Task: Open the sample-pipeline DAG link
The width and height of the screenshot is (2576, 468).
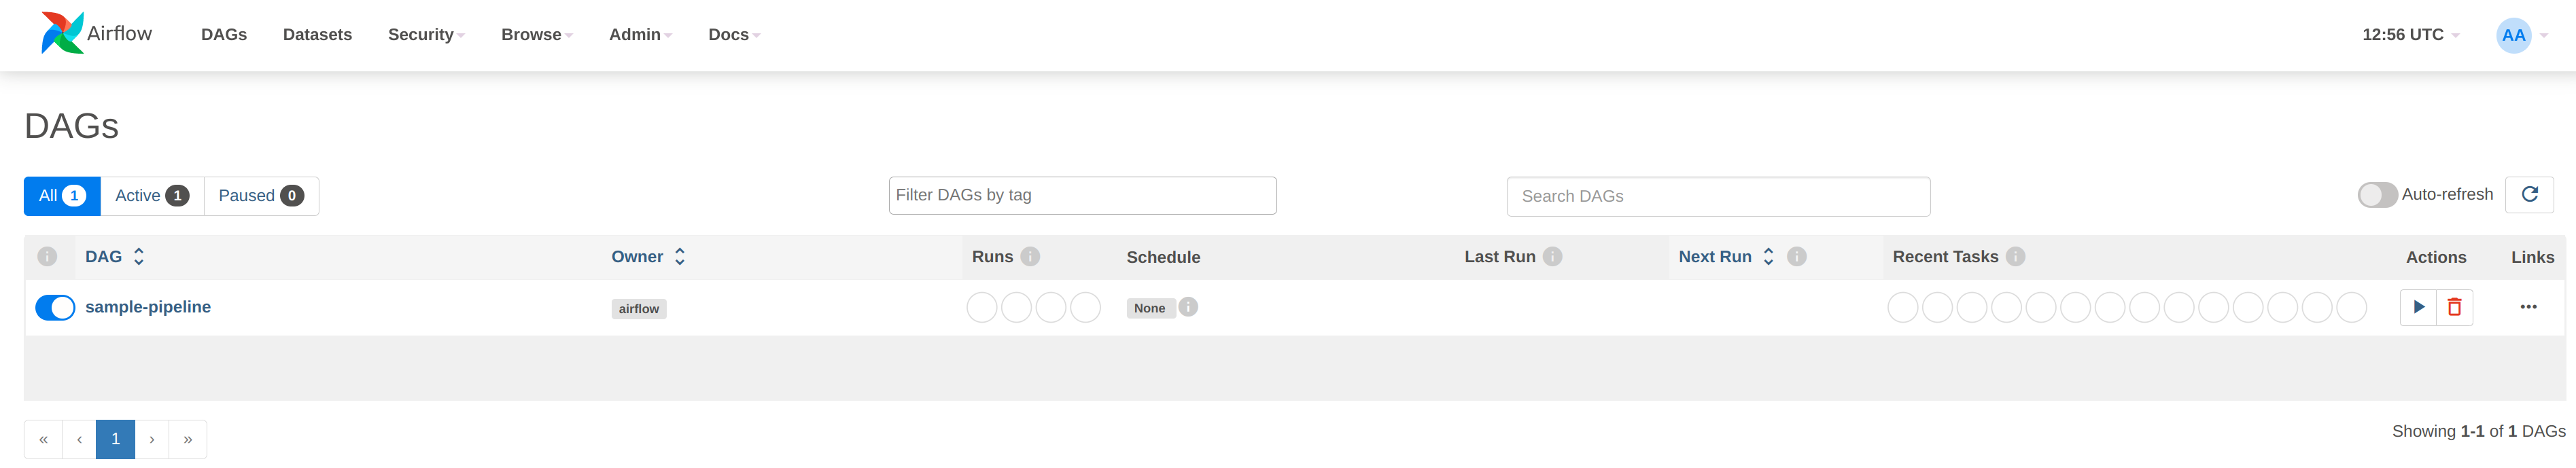Action: [148, 307]
